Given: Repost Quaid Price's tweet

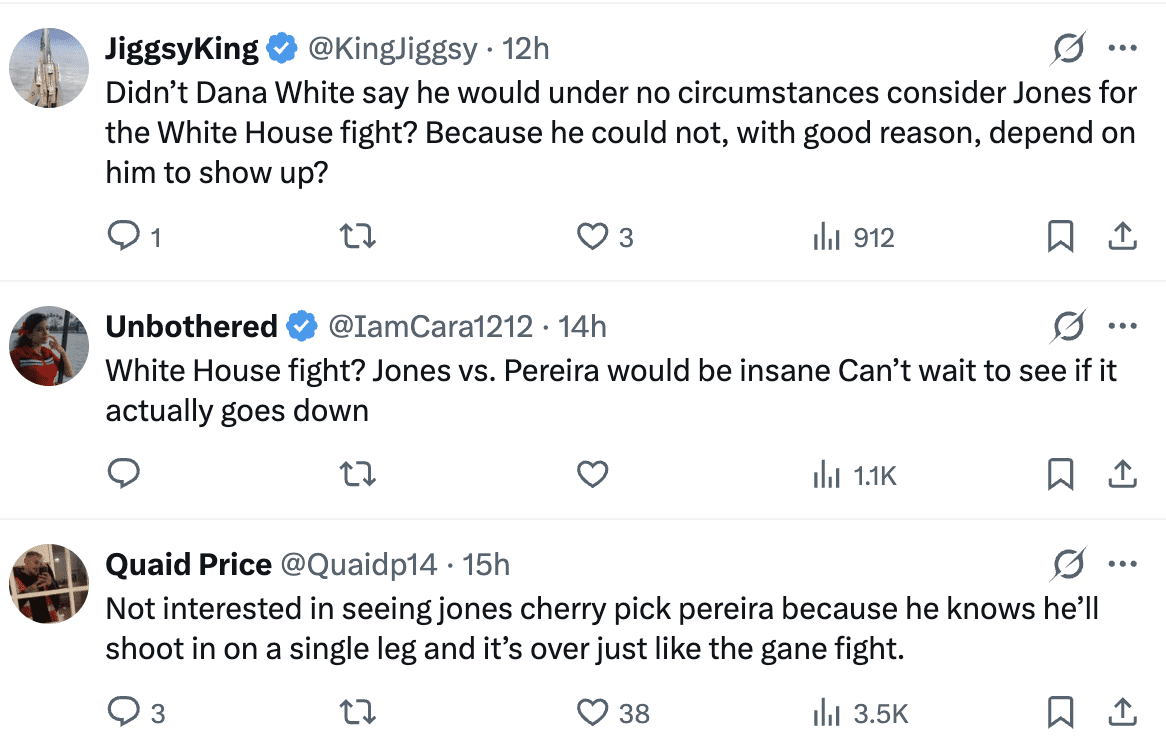Looking at the screenshot, I should pyautogui.click(x=358, y=712).
